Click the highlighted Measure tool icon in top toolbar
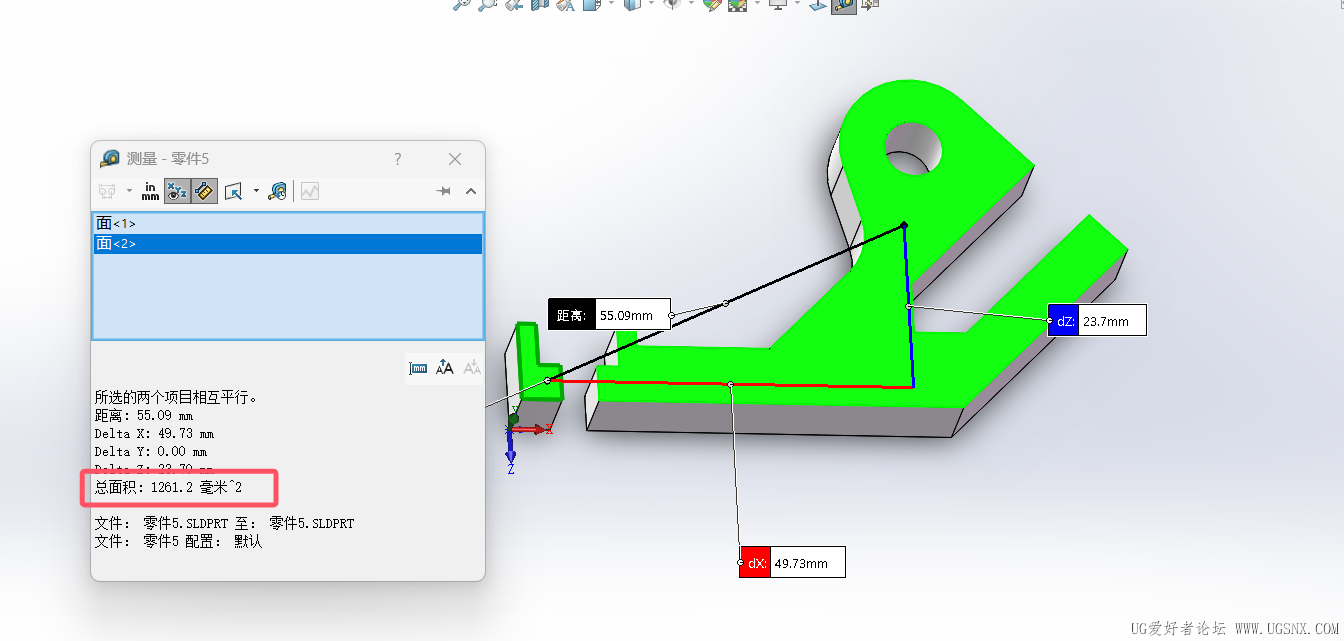Viewport: 1344px width, 641px height. [x=844, y=6]
